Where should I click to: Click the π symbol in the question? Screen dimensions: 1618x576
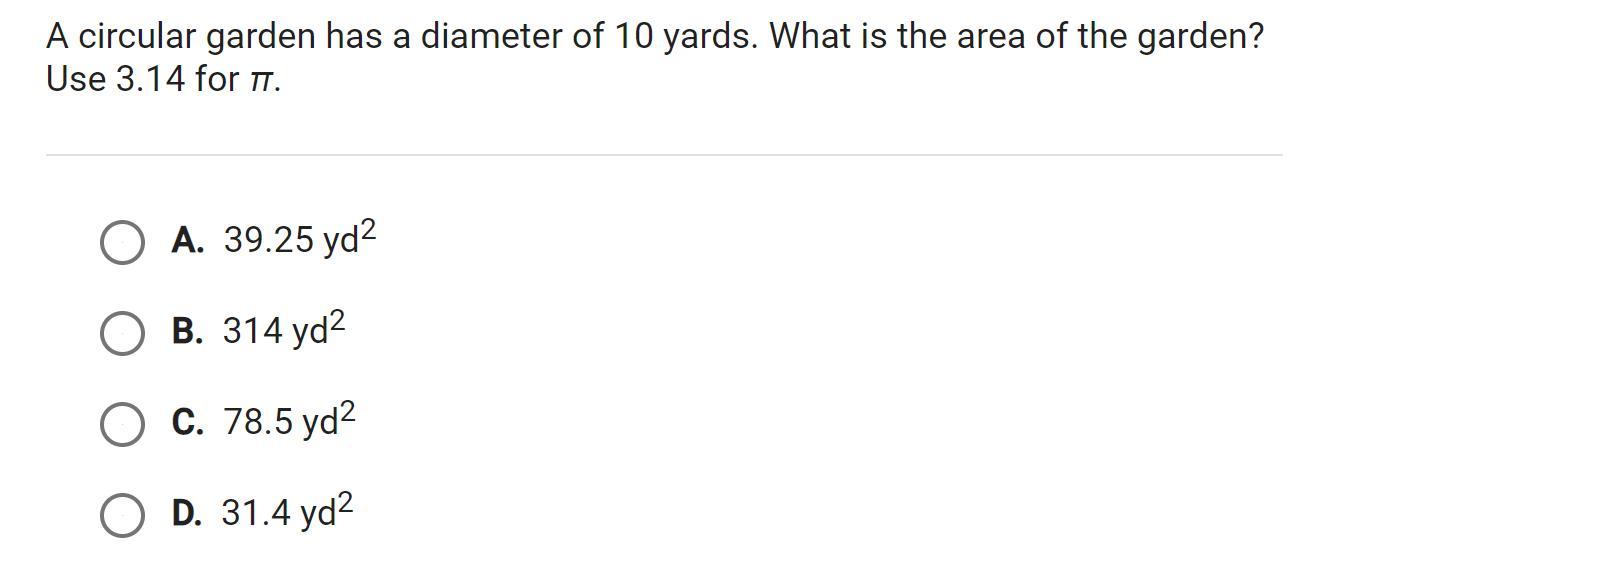point(261,82)
